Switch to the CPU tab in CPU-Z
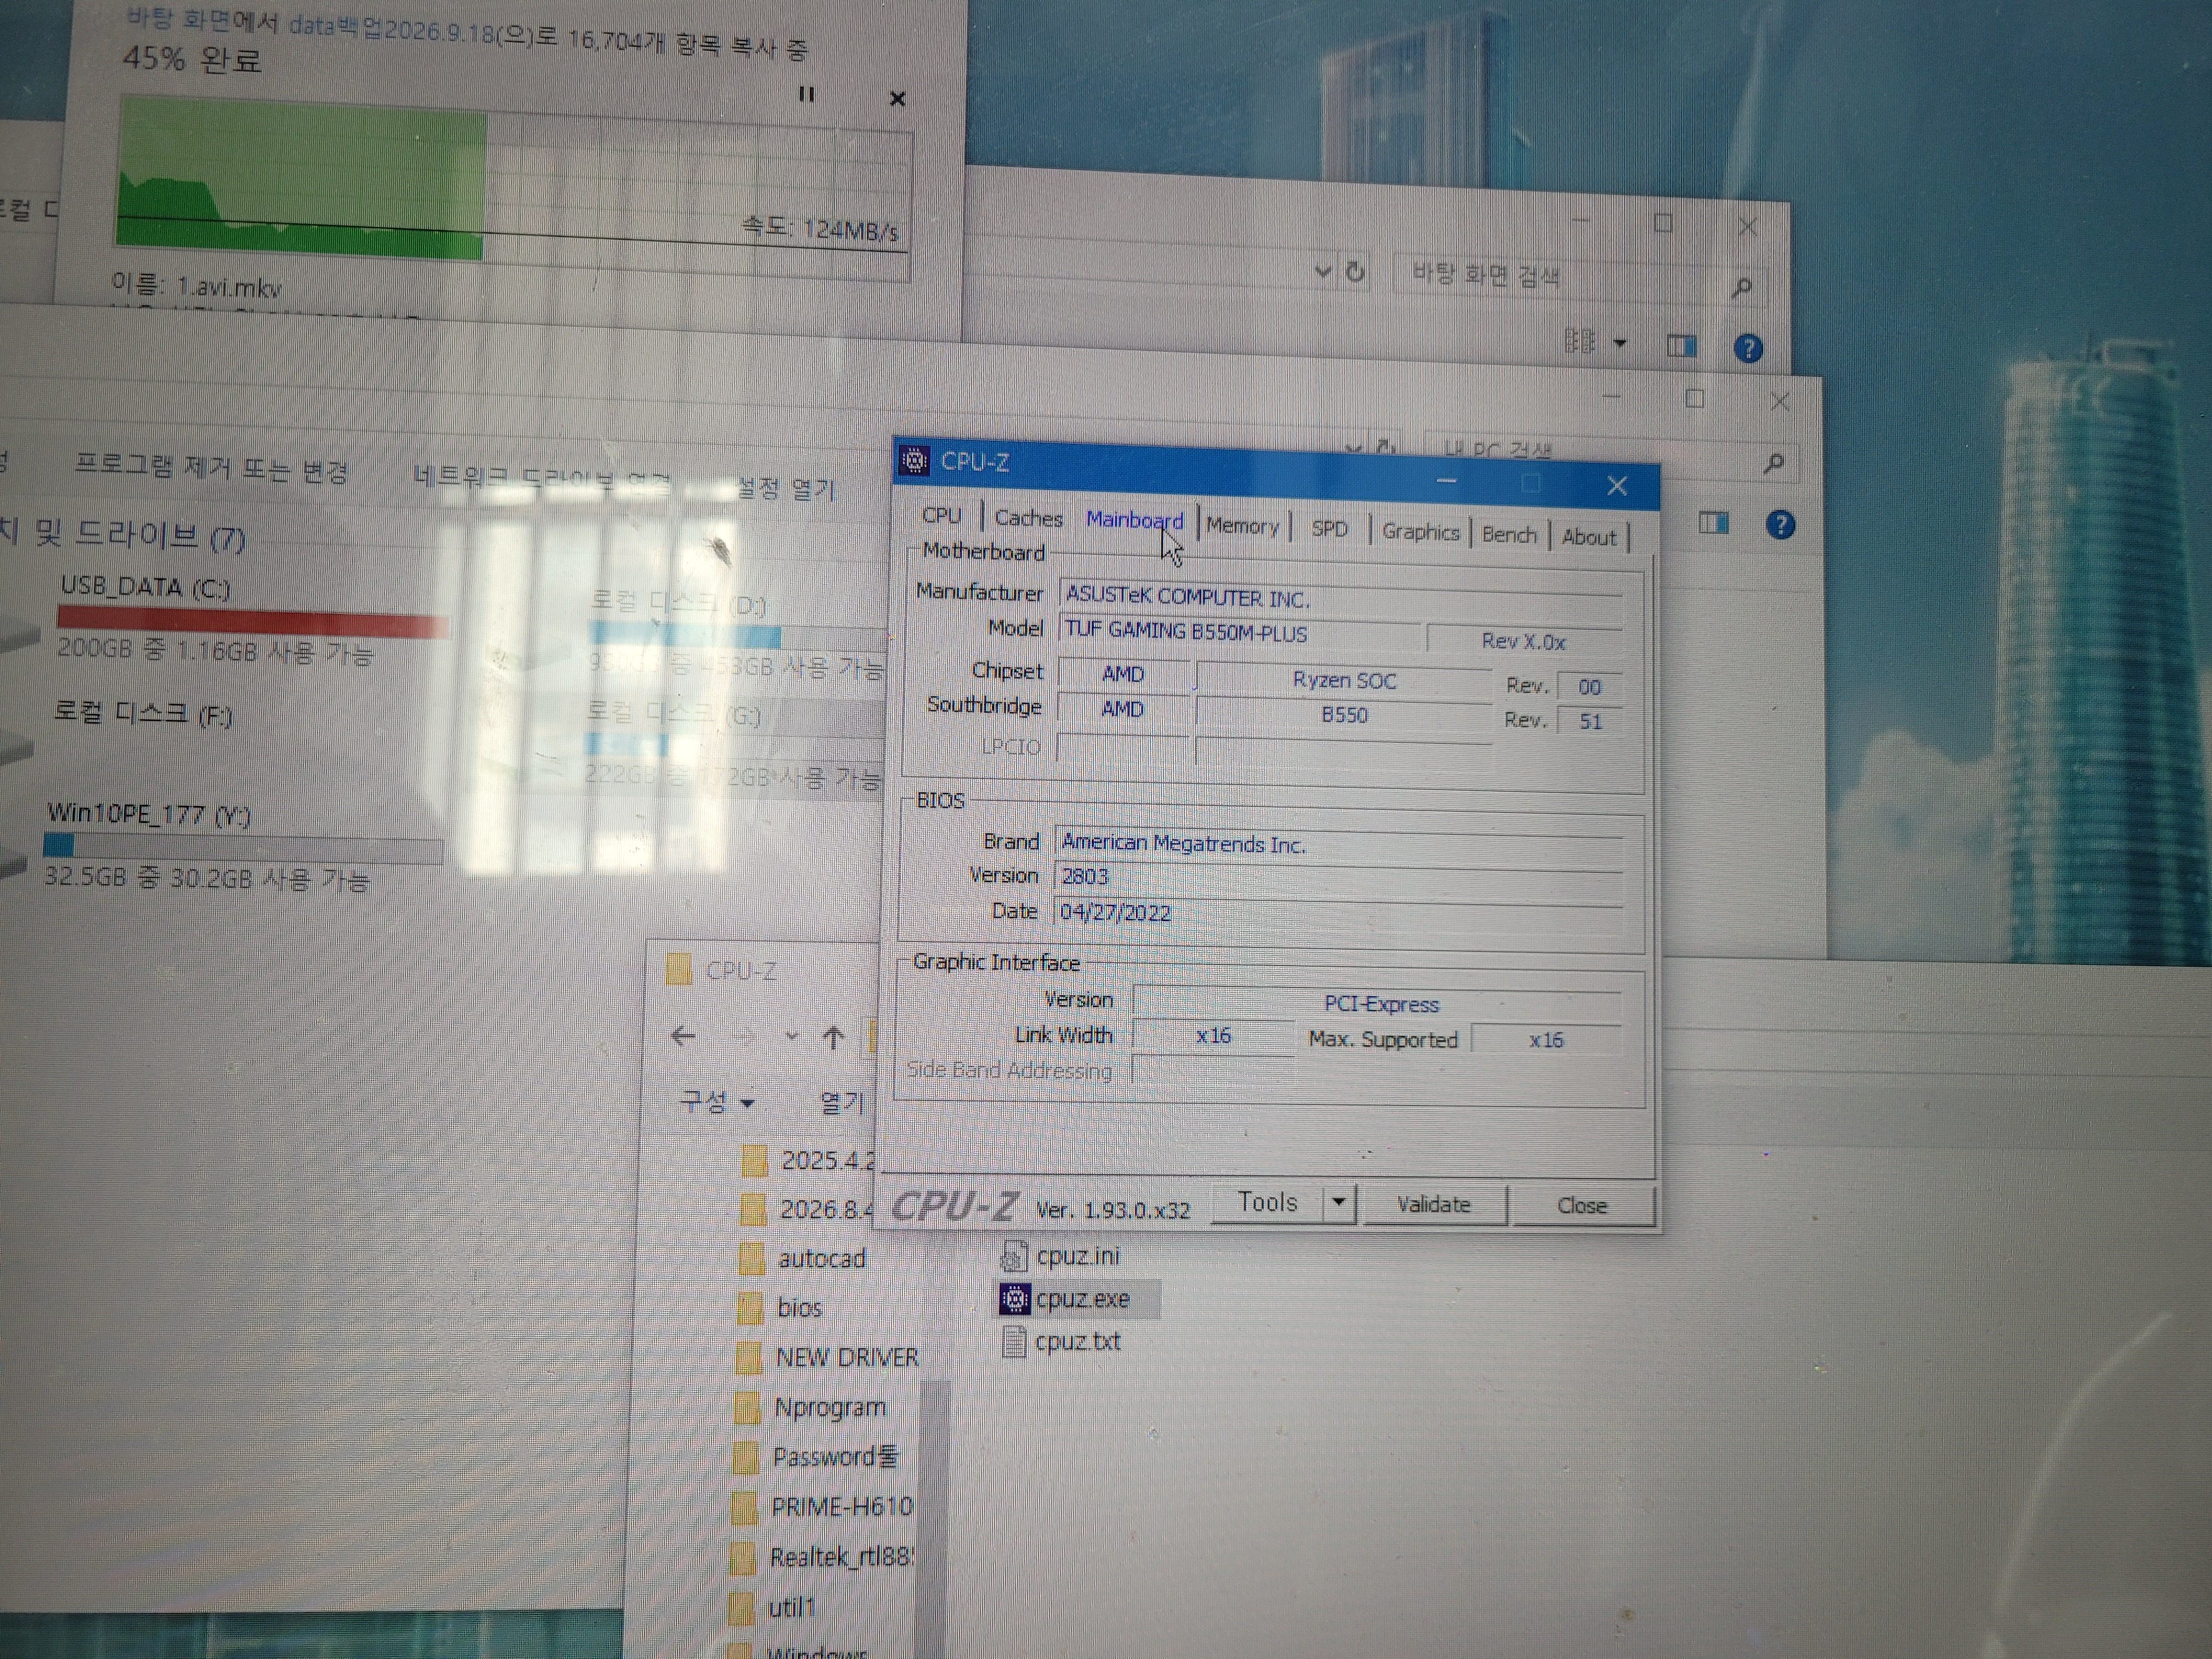The width and height of the screenshot is (2212, 1659). pos(941,515)
